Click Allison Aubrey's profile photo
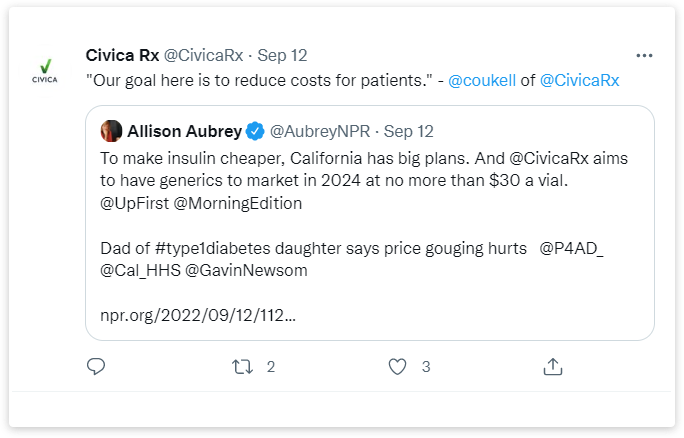The image size is (684, 438). coord(111,130)
